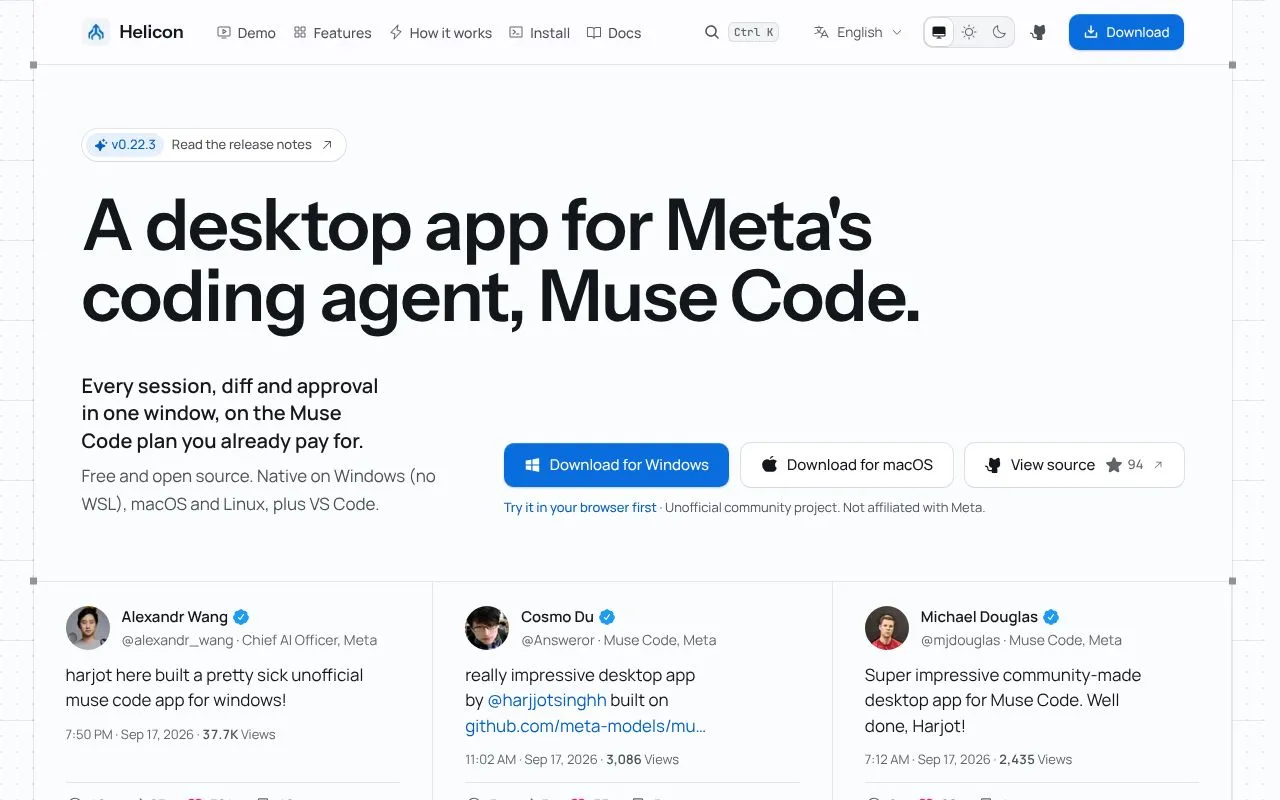Click the 2,435 Views count

coord(1035,759)
